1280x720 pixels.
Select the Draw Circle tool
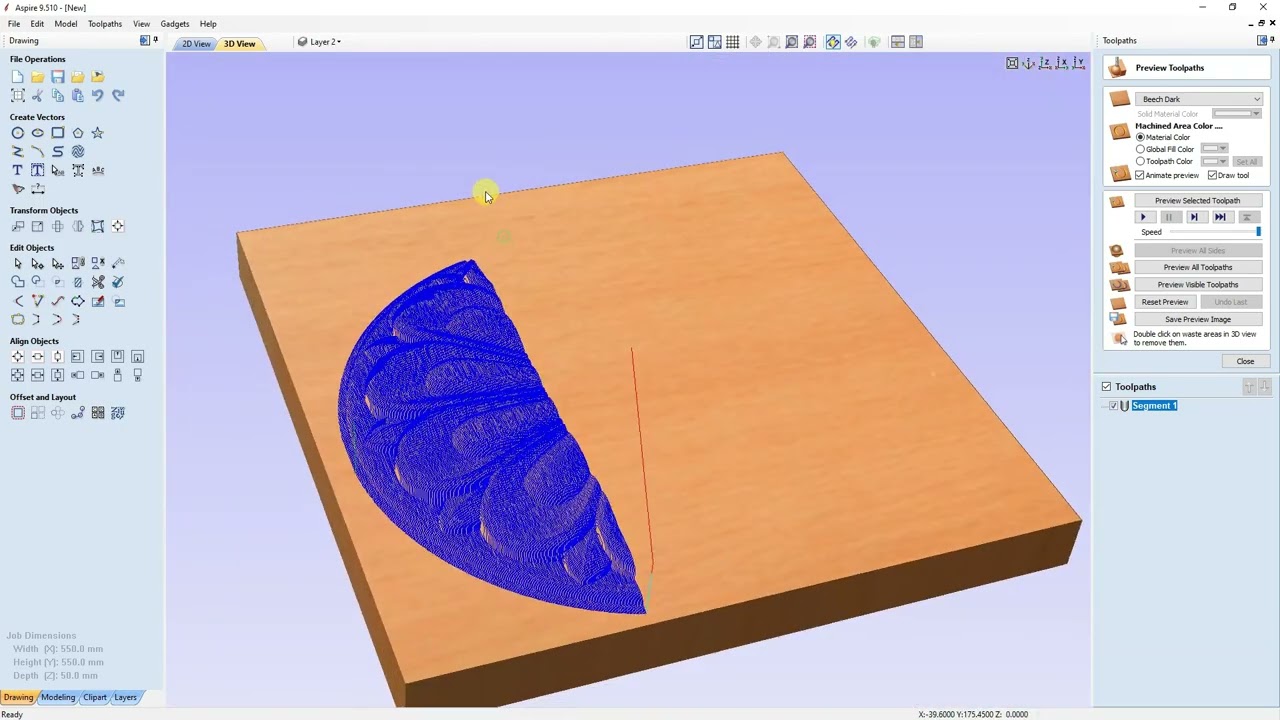click(x=17, y=133)
